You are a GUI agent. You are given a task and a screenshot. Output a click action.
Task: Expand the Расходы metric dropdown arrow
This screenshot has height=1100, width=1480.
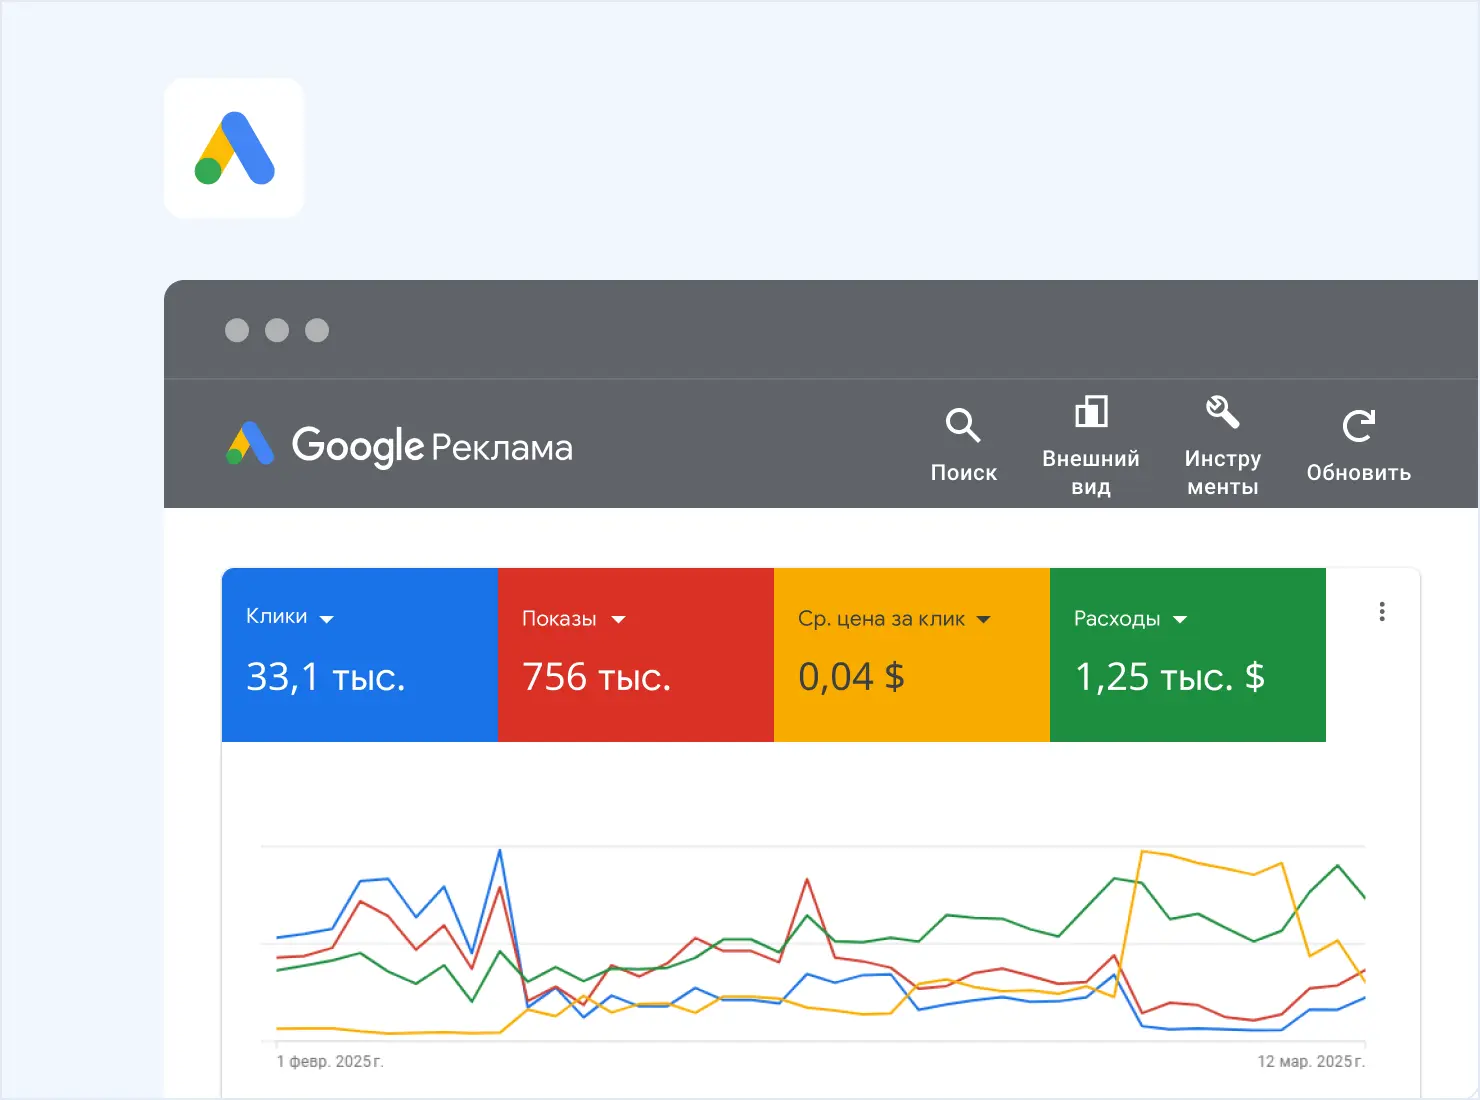1180,620
